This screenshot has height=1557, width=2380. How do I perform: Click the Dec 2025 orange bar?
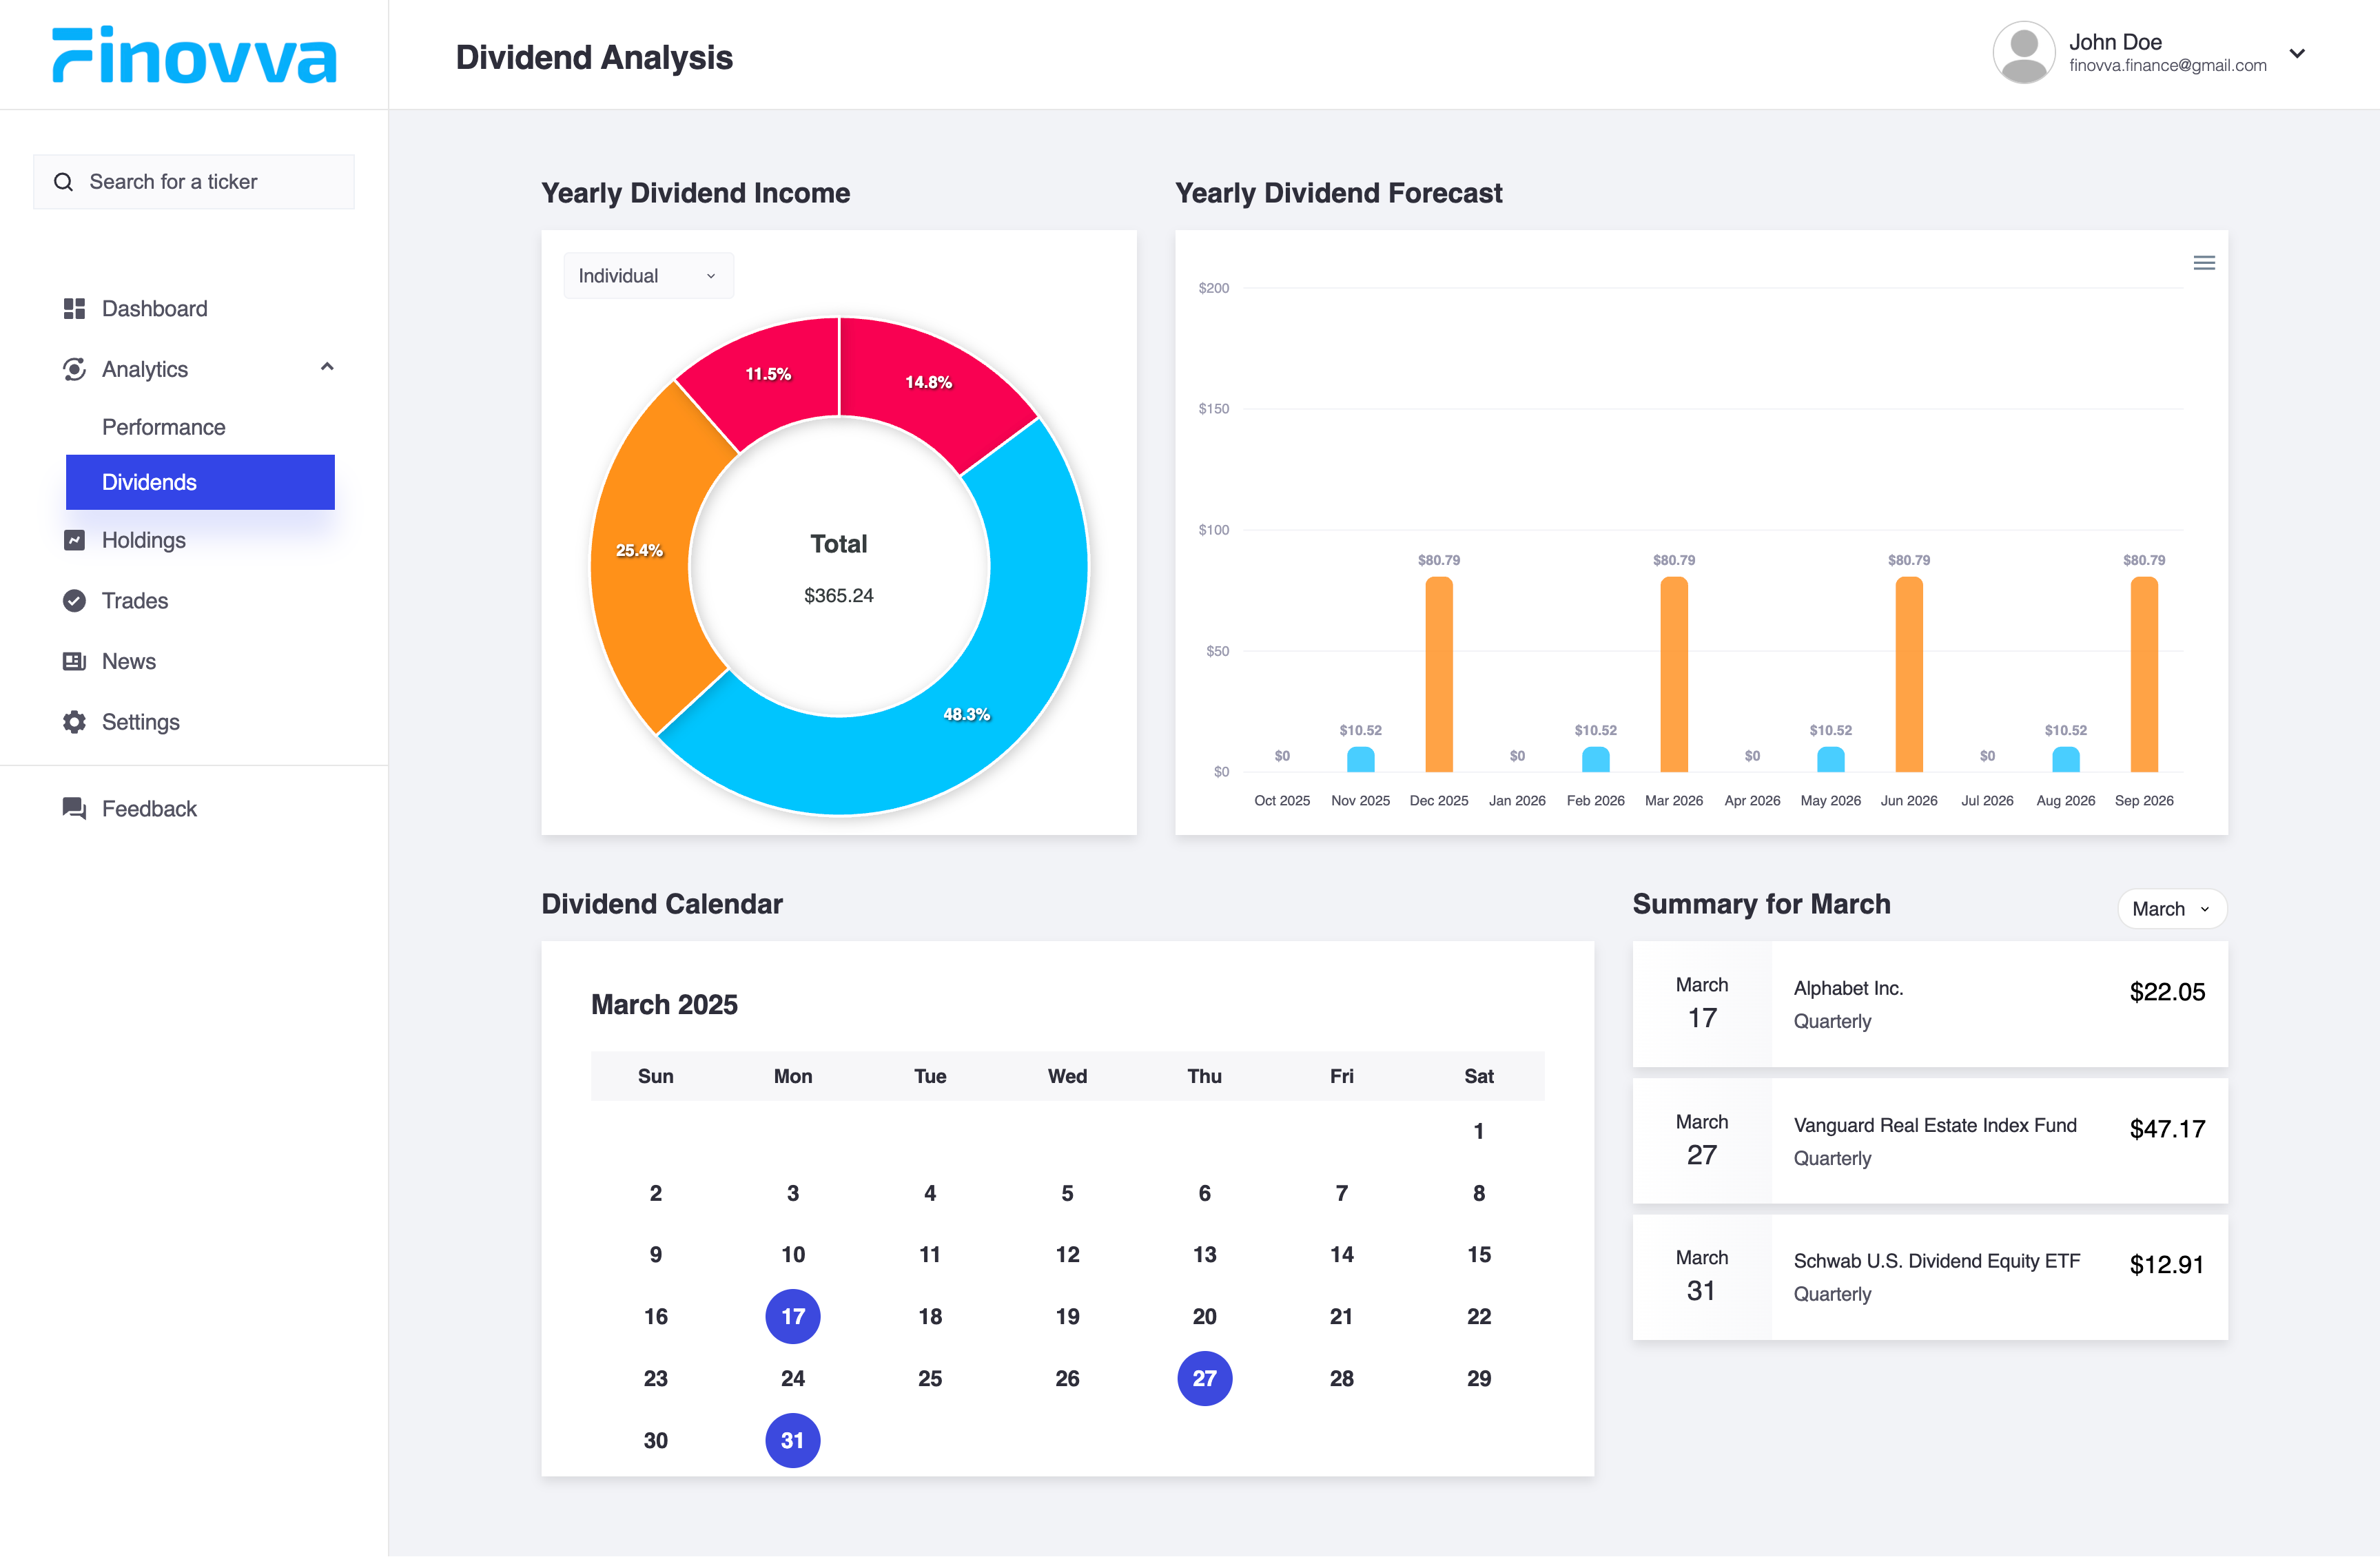coord(1438,675)
